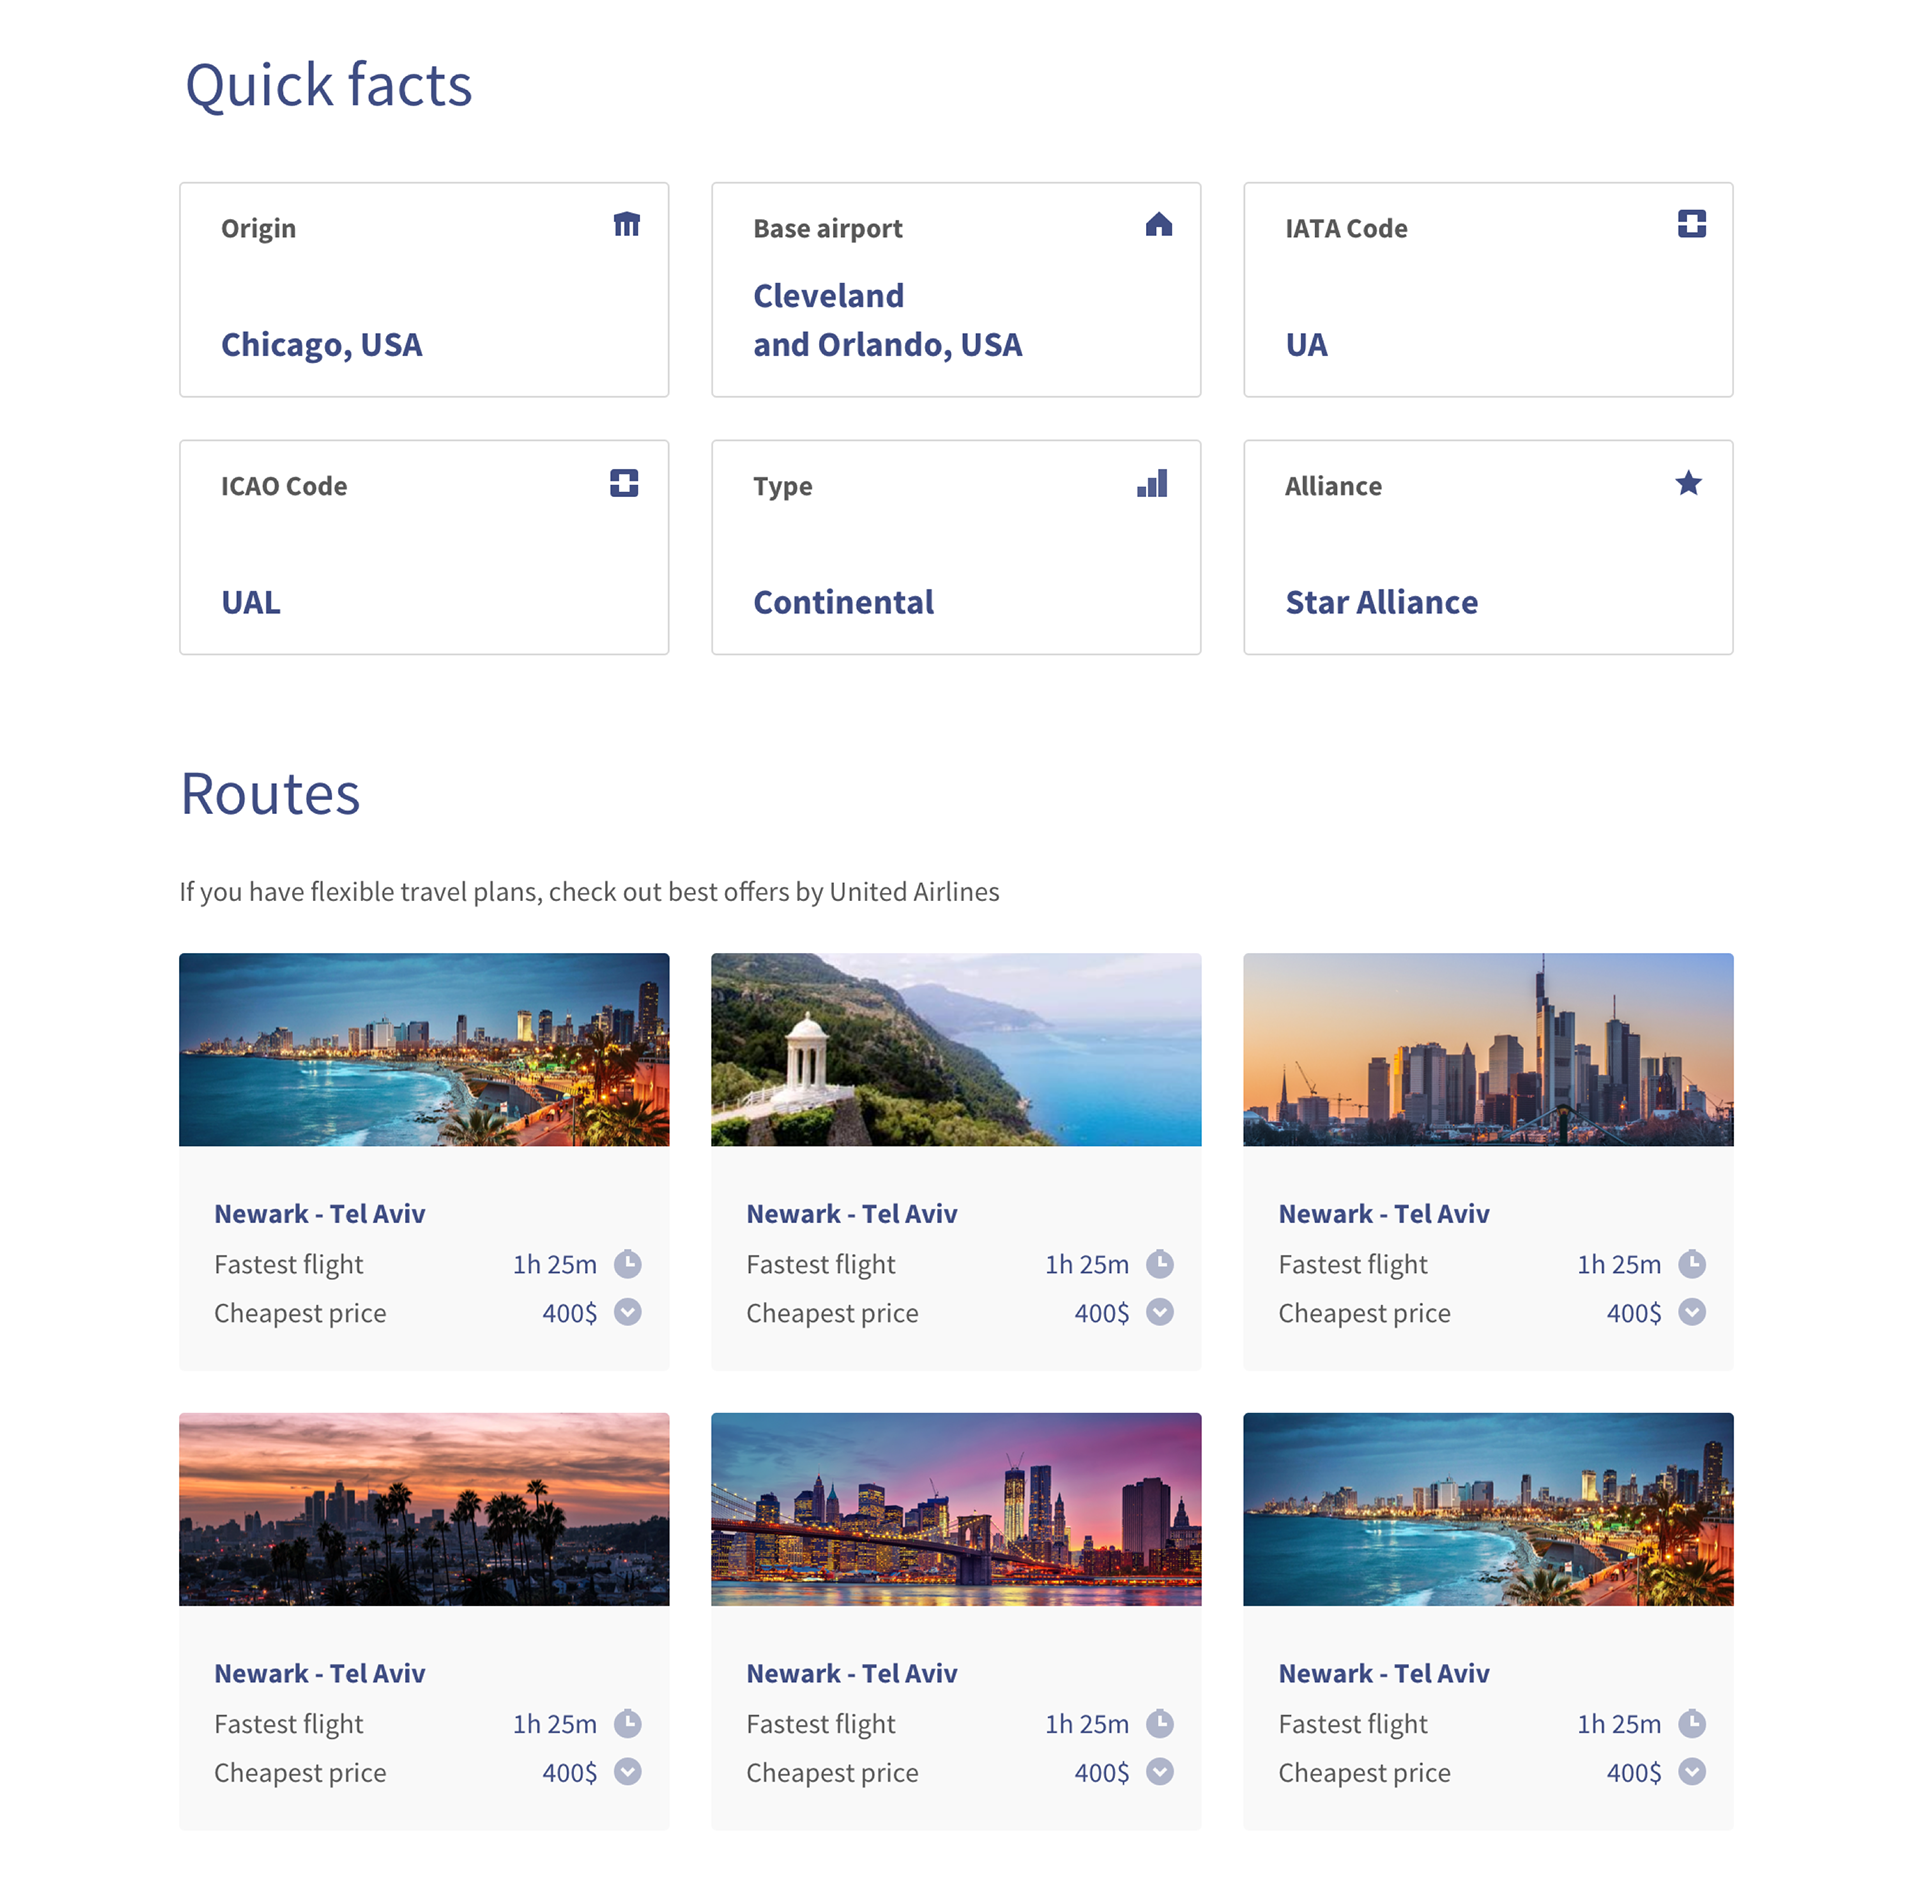Click the 'Cleveland and Orlando, USA' base airport value
Screen dimensions: 1920x1904
pyautogui.click(x=888, y=320)
